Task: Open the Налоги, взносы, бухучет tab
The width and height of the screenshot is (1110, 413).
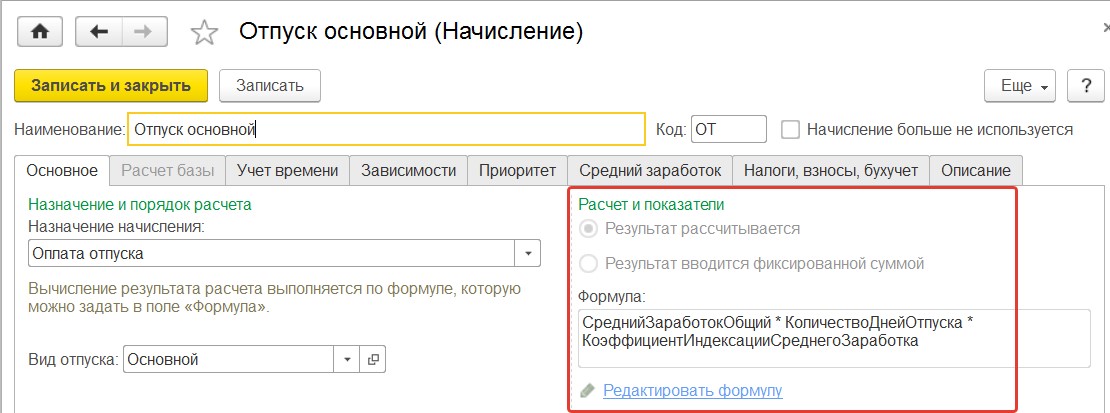Action: pyautogui.click(x=830, y=170)
